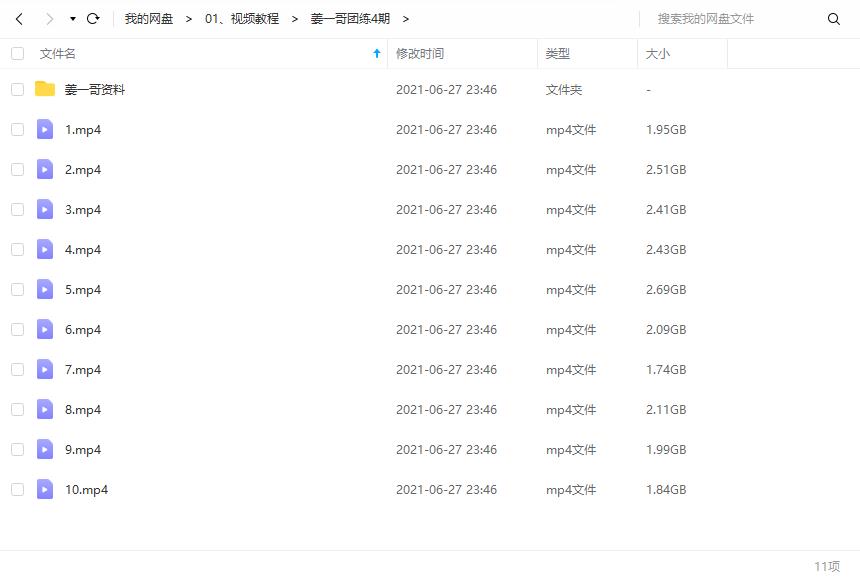Click the video icon of 8.mp4
Image resolution: width=860 pixels, height=583 pixels.
[x=45, y=410]
